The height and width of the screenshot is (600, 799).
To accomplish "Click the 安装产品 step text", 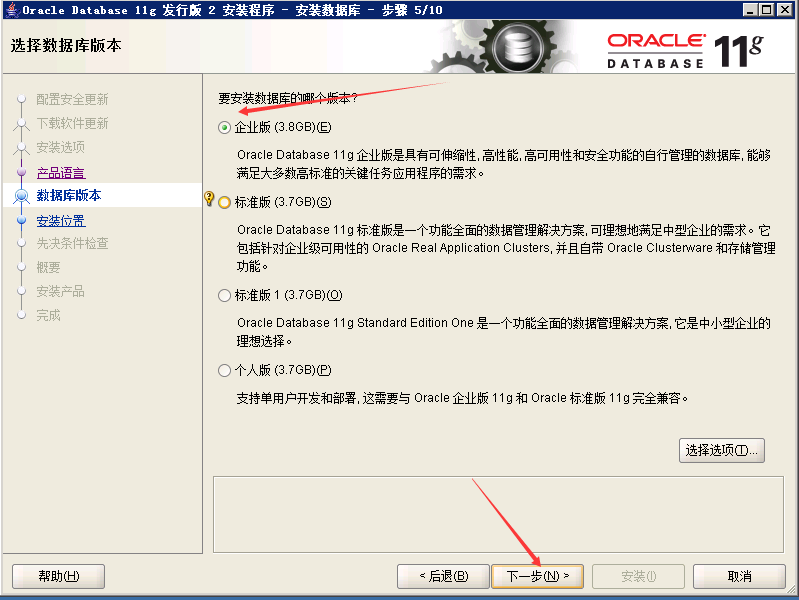I will tap(61, 292).
